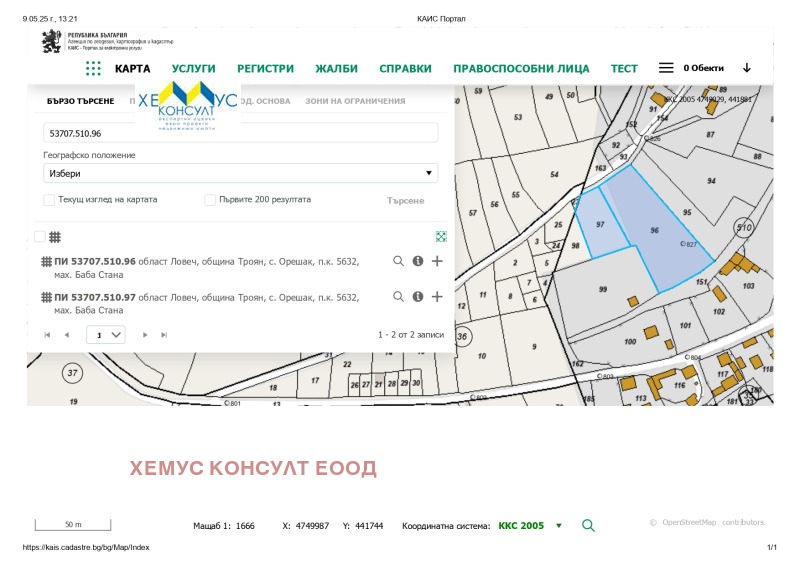This screenshot has width=800, height=565.
Task: Add parcel 53707.510.97 using plus icon
Action: pyautogui.click(x=436, y=297)
